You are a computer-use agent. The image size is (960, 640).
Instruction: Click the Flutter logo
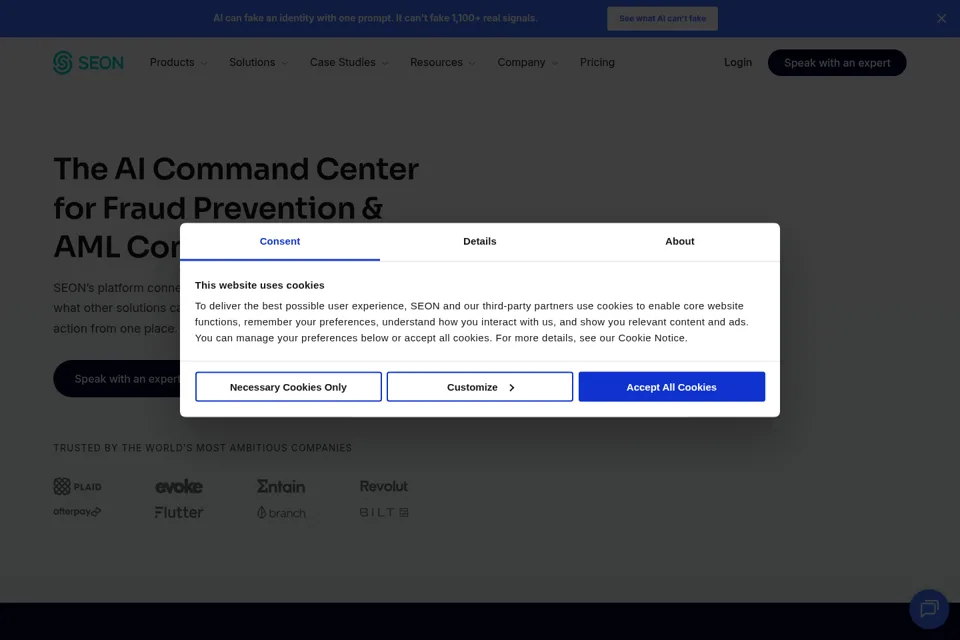click(179, 512)
